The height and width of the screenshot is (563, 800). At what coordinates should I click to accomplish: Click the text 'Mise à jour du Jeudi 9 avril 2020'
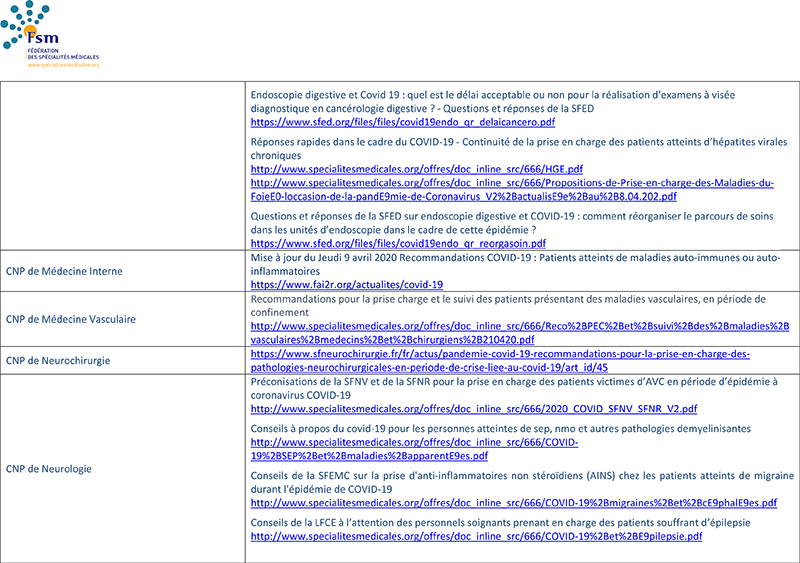coord(323,257)
